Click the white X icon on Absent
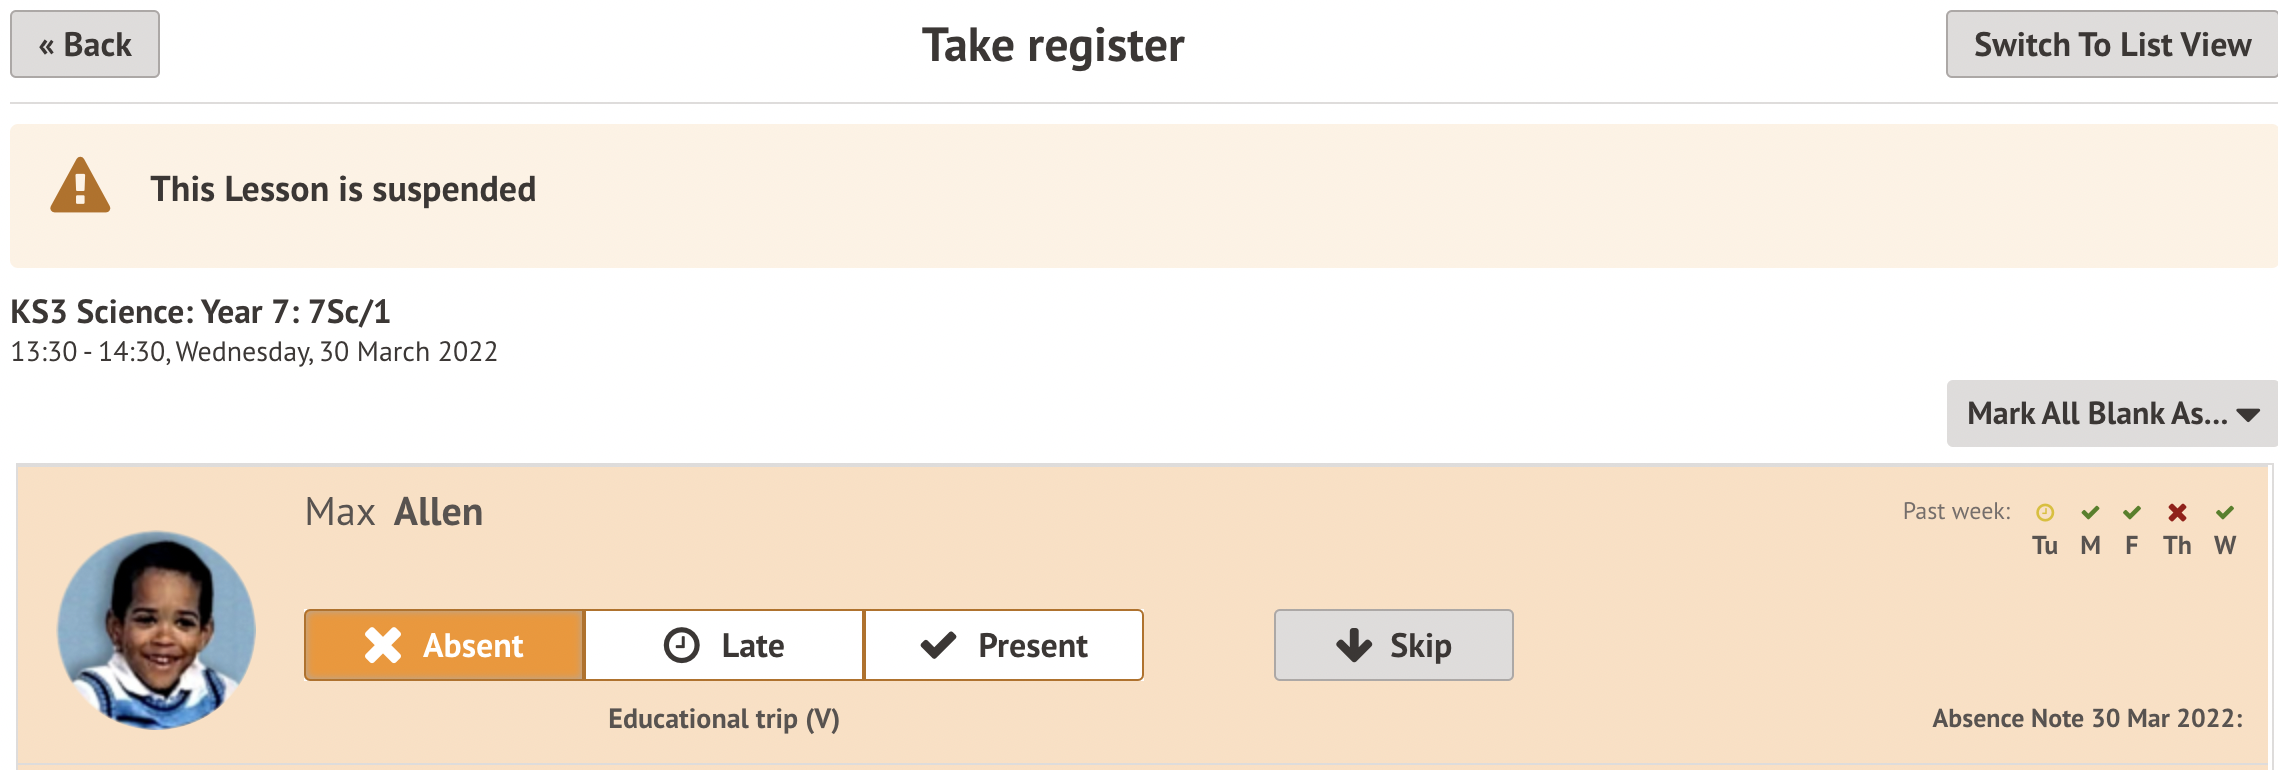The width and height of the screenshot is (2278, 770). tap(383, 645)
